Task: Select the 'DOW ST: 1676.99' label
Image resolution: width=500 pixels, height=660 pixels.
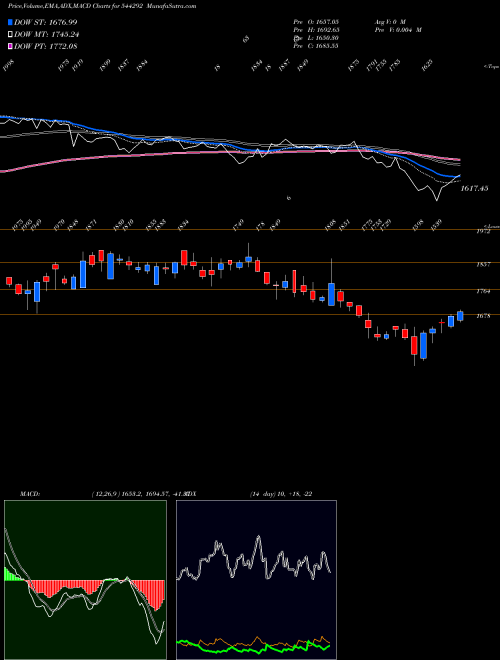Action: [45, 22]
